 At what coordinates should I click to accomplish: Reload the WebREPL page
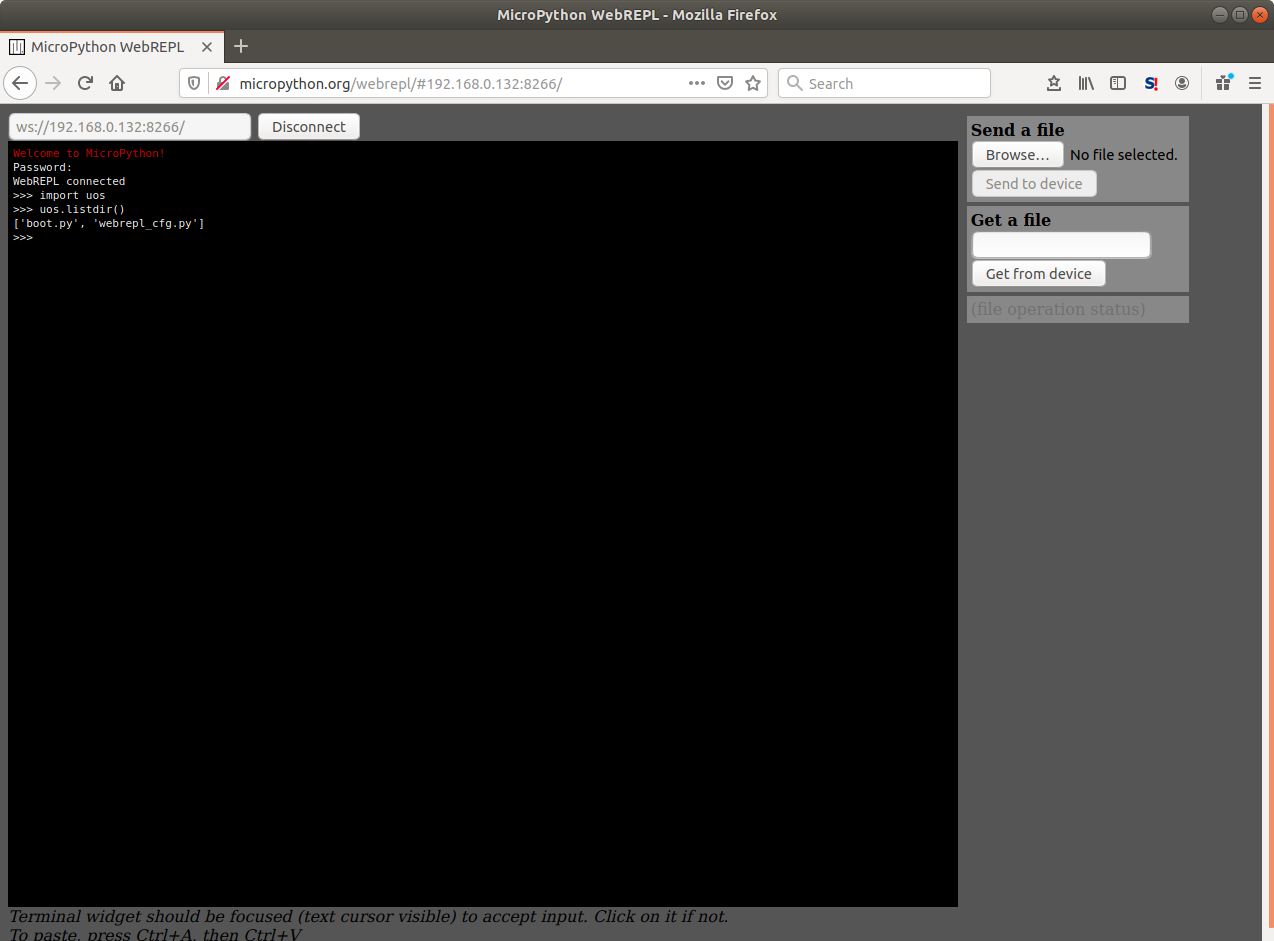point(85,83)
